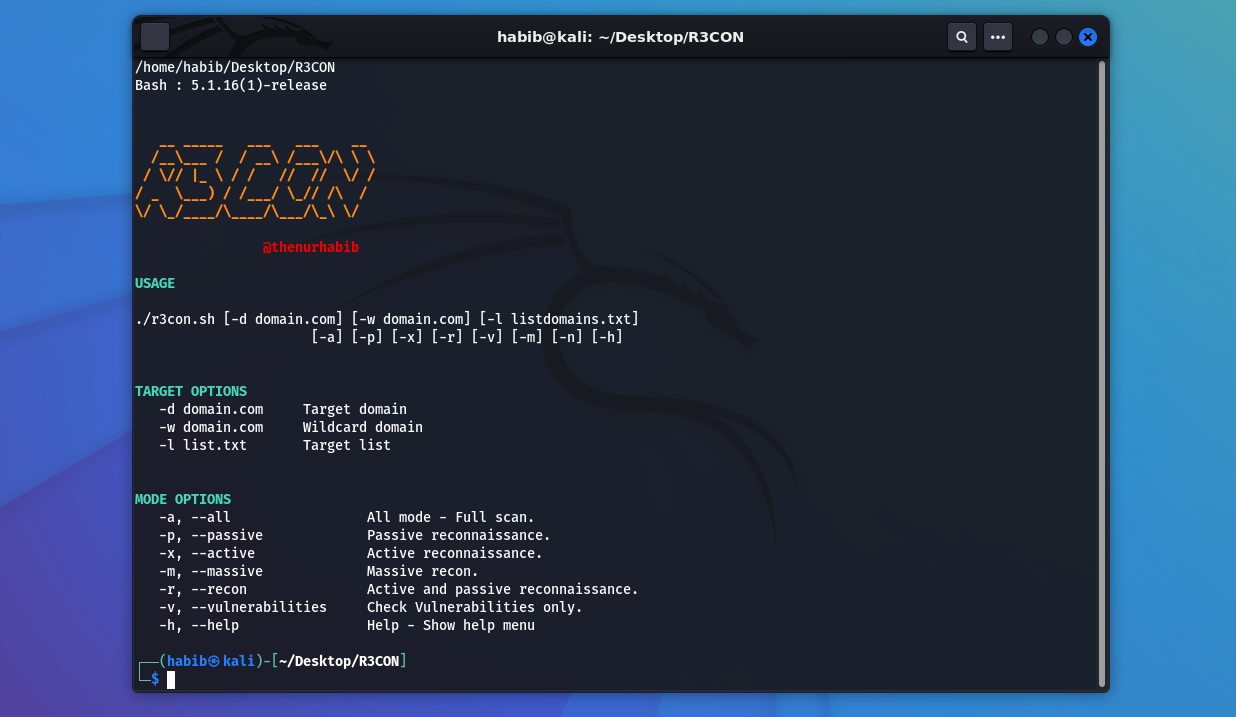This screenshot has width=1236, height=717.
Task: Click the USAGE heading
Action: (155, 283)
